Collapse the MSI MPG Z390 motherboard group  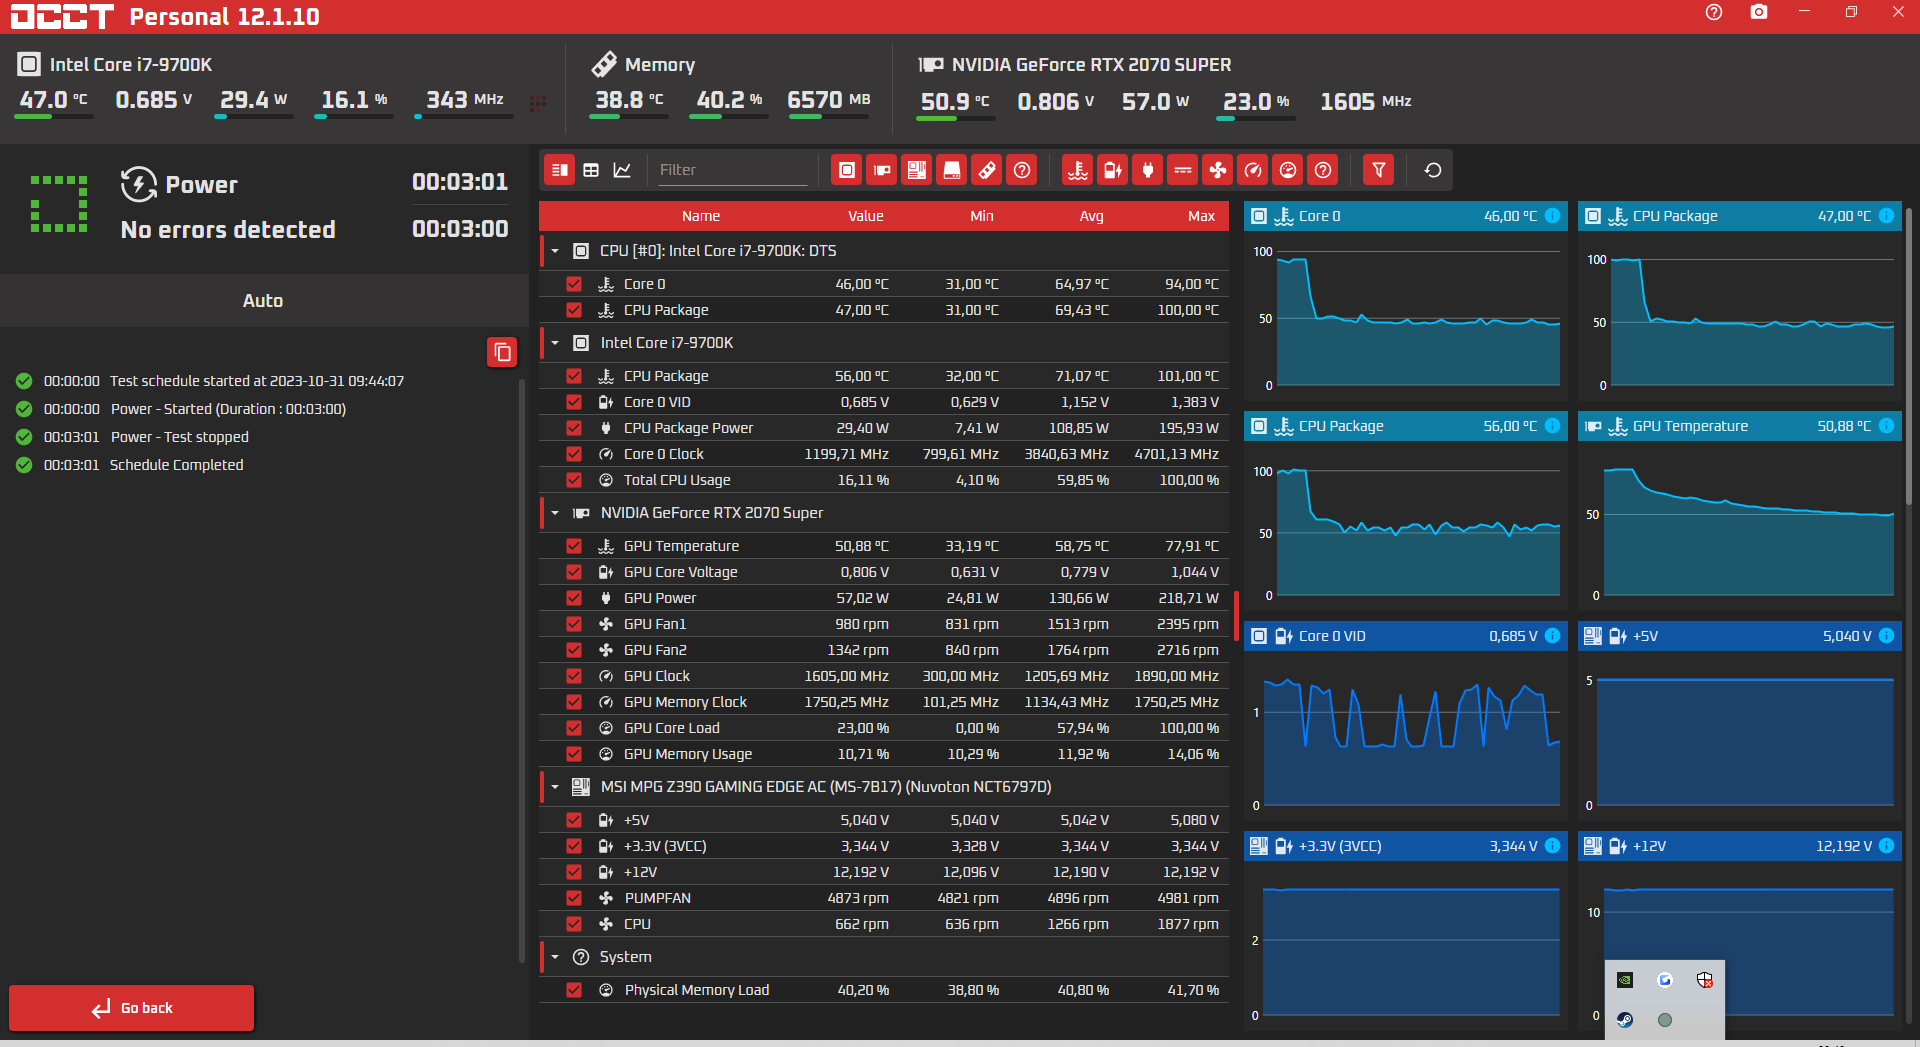pos(555,787)
